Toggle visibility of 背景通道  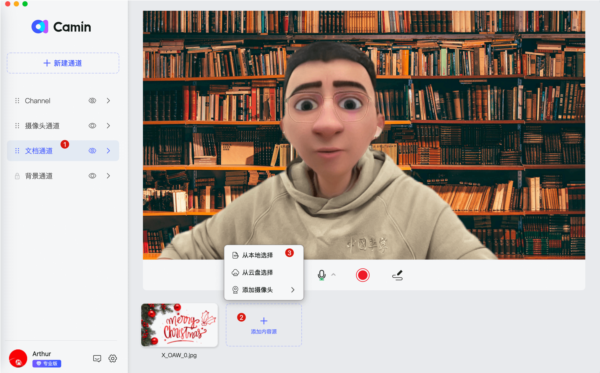point(92,176)
